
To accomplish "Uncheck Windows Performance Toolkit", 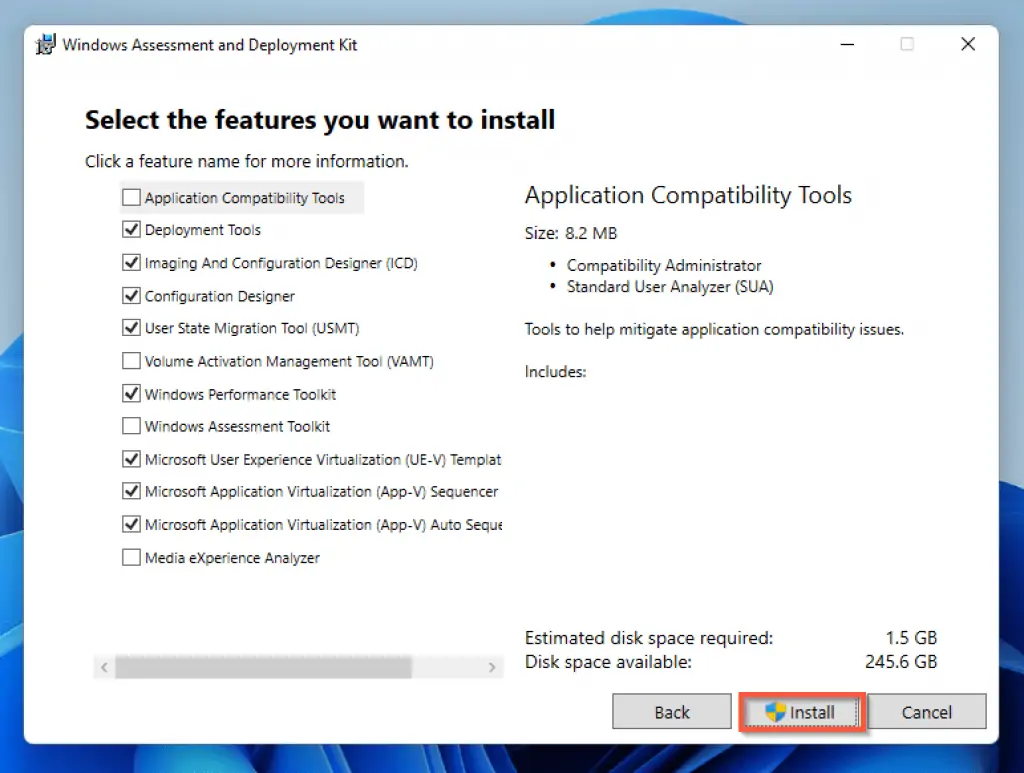I will click(131, 394).
